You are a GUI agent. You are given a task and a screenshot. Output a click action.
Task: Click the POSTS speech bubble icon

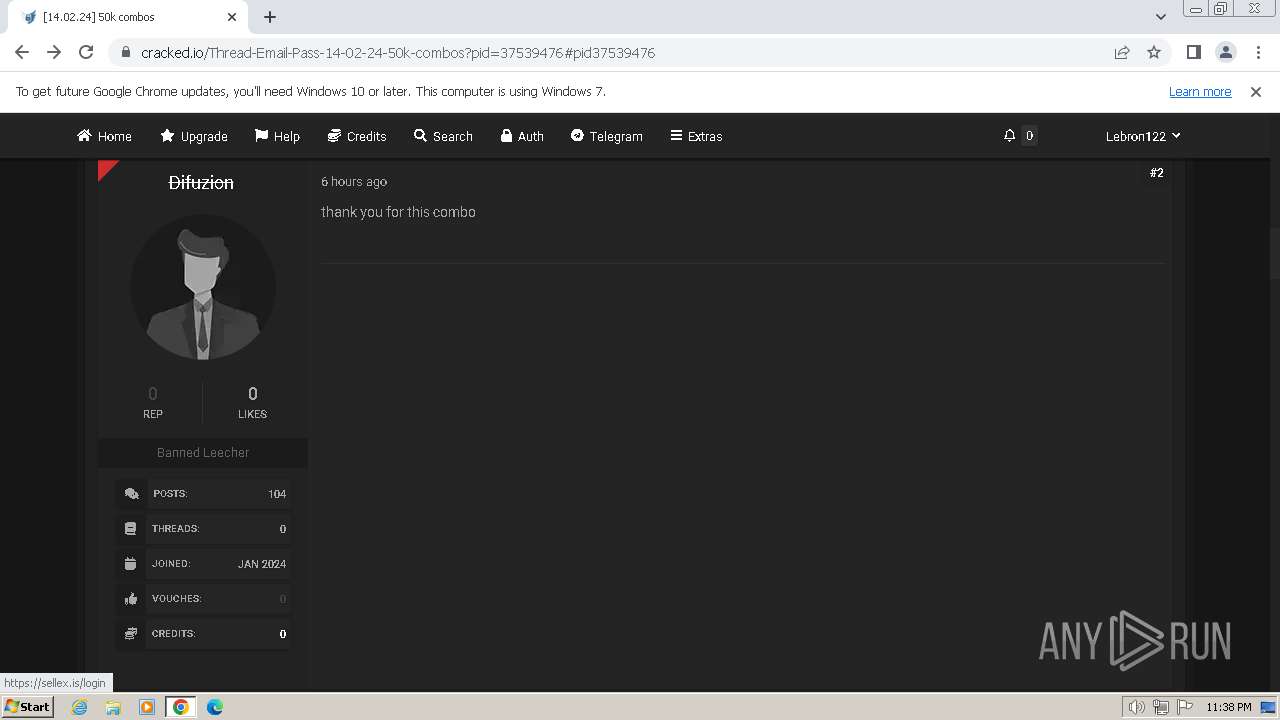[x=131, y=494]
